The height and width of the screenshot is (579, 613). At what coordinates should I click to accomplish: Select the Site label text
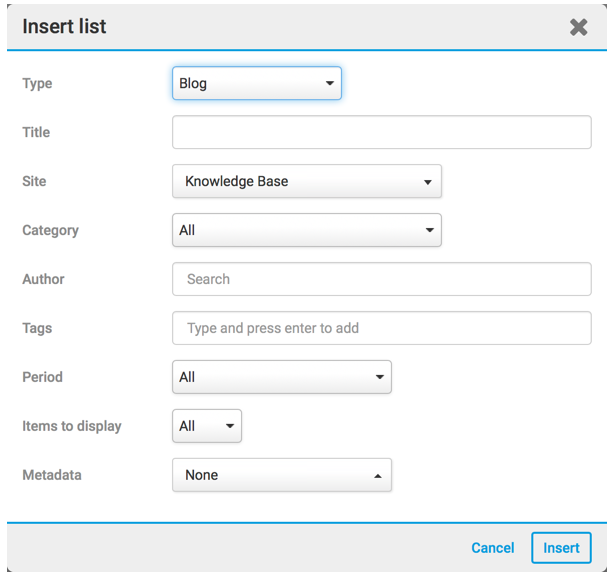tap(34, 181)
